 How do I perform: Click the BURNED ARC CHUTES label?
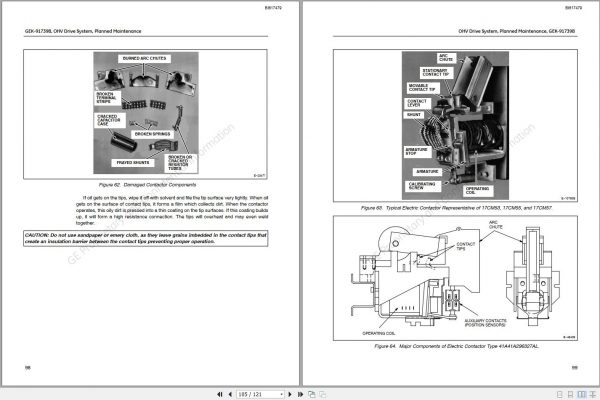144,59
